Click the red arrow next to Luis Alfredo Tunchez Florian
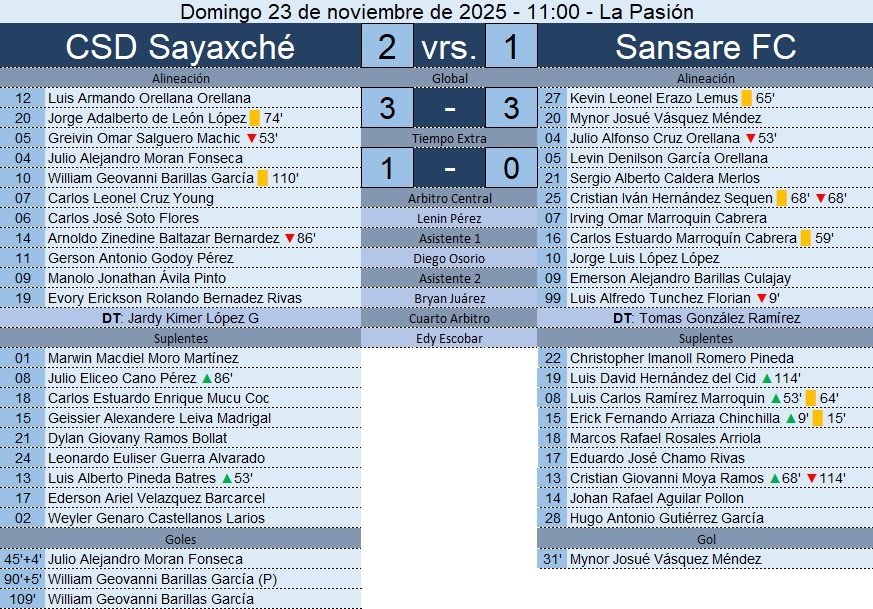 click(x=761, y=298)
